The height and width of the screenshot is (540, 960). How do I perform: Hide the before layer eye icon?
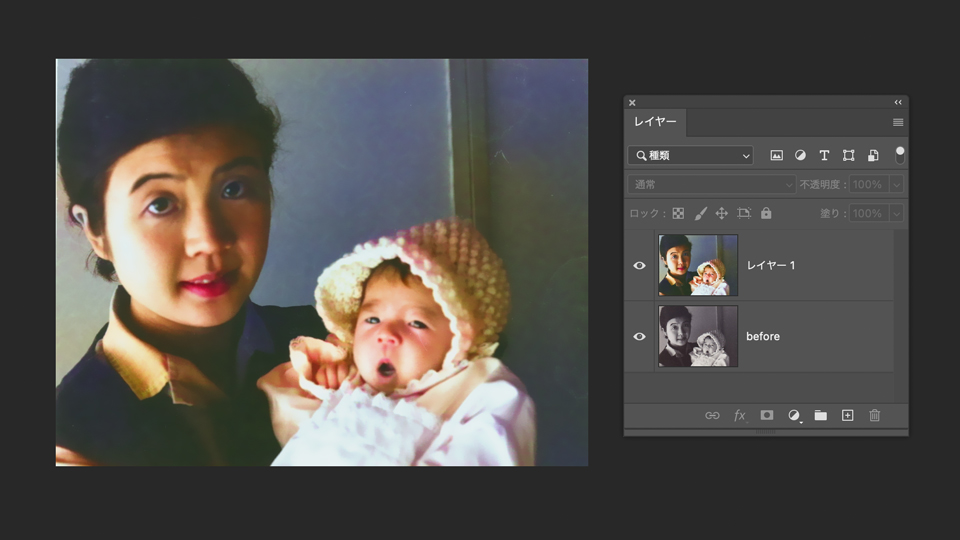(639, 336)
